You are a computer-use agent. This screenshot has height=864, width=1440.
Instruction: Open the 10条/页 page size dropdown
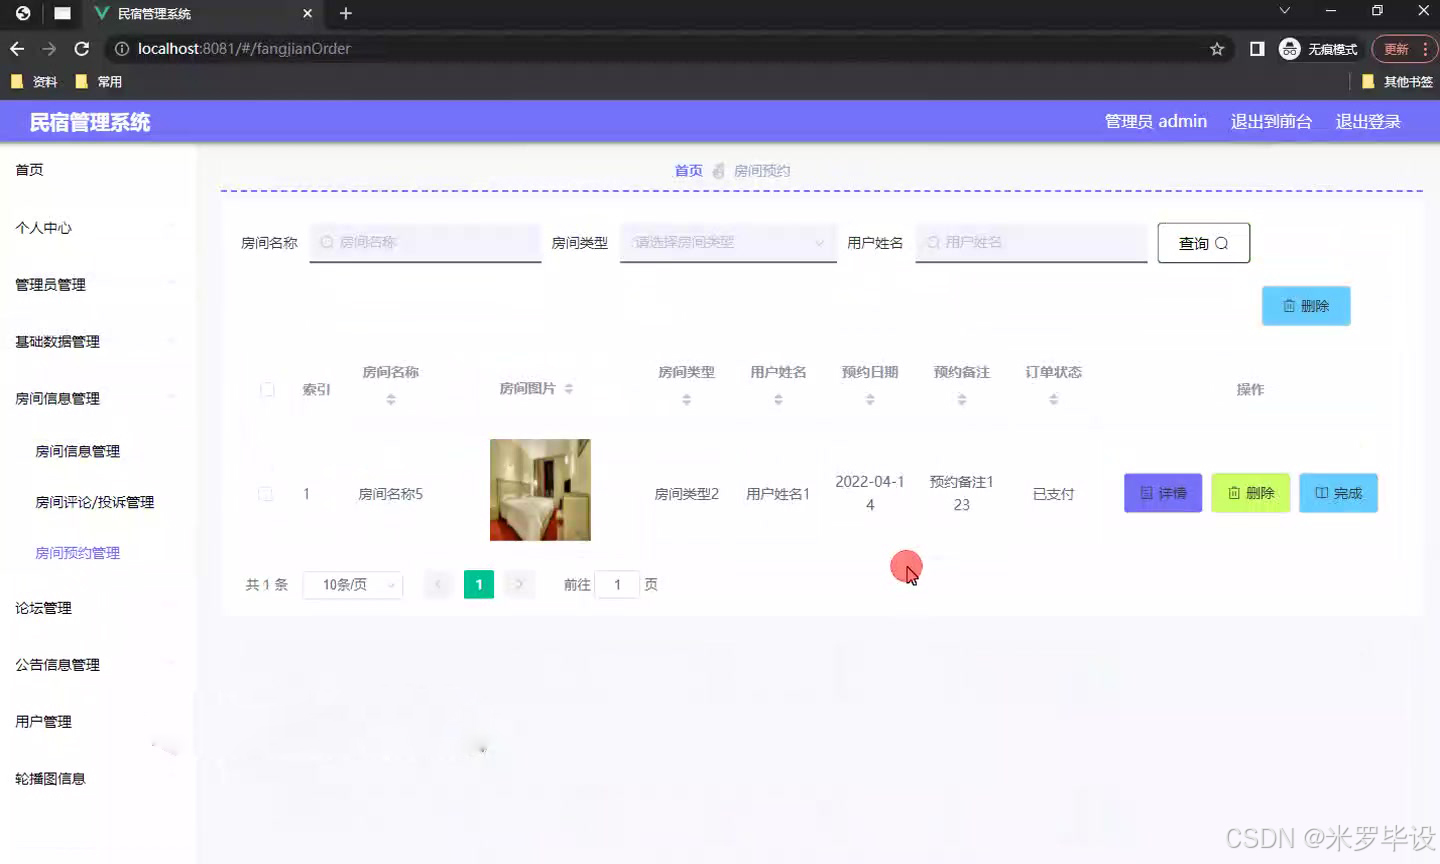pos(352,584)
